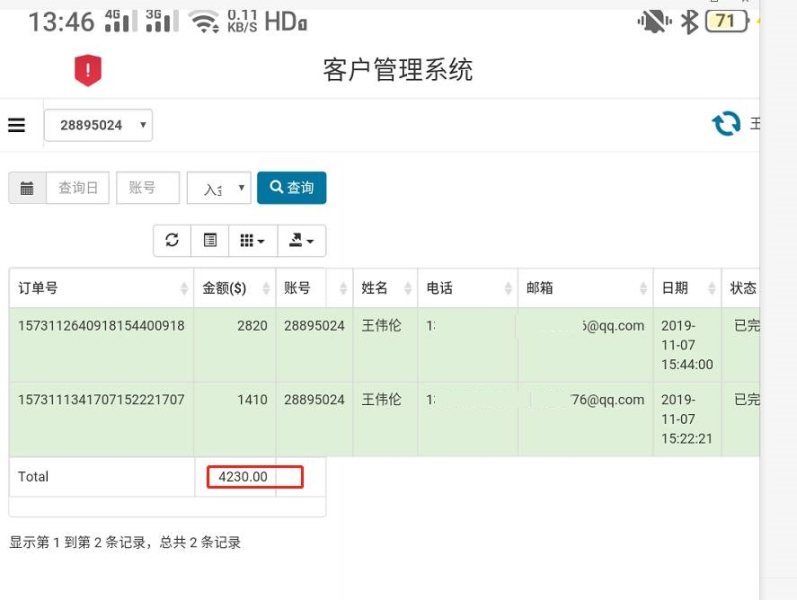Open the hamburger side menu
The width and height of the screenshot is (797, 600).
click(16, 125)
